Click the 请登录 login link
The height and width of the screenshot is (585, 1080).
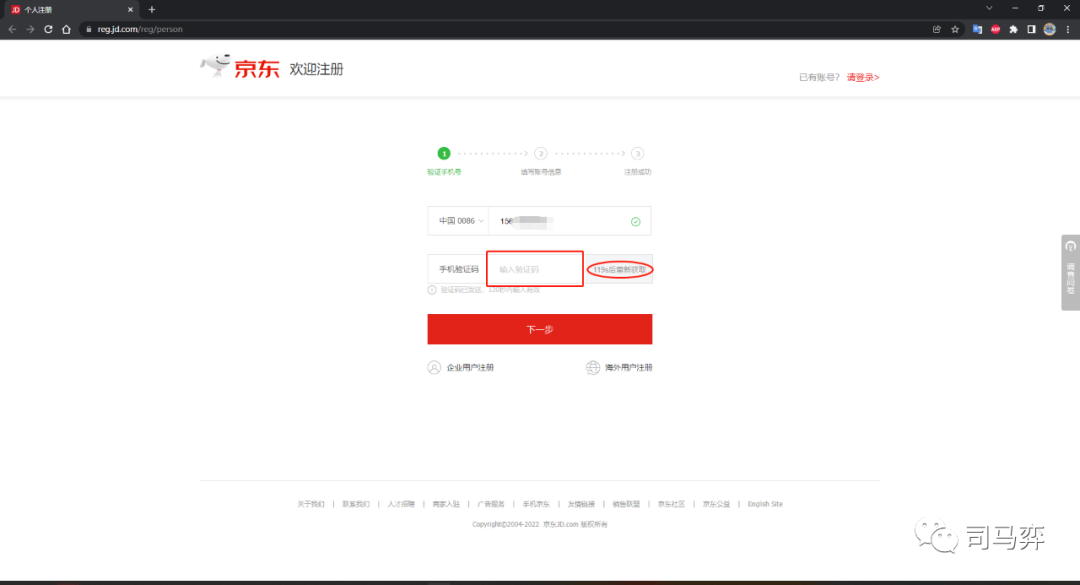(862, 77)
